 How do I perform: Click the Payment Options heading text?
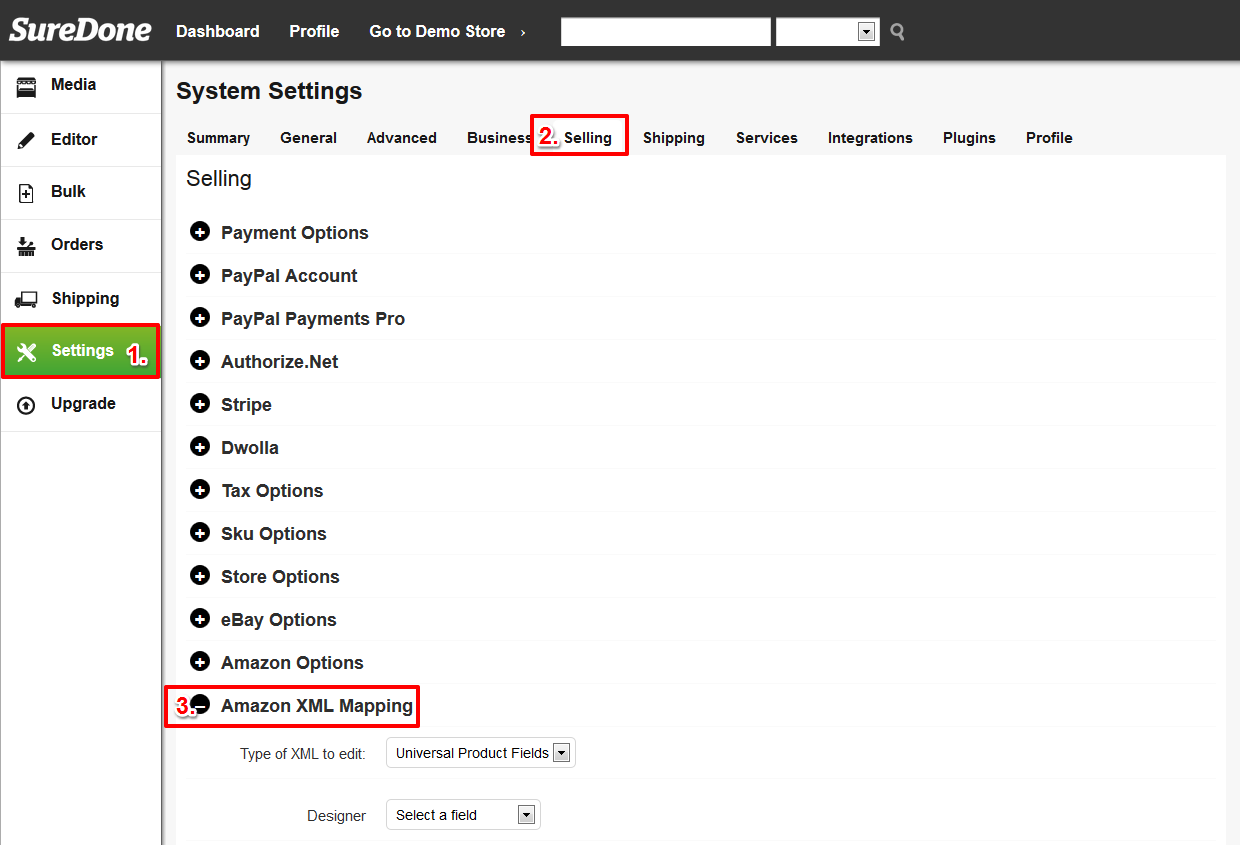tap(295, 233)
